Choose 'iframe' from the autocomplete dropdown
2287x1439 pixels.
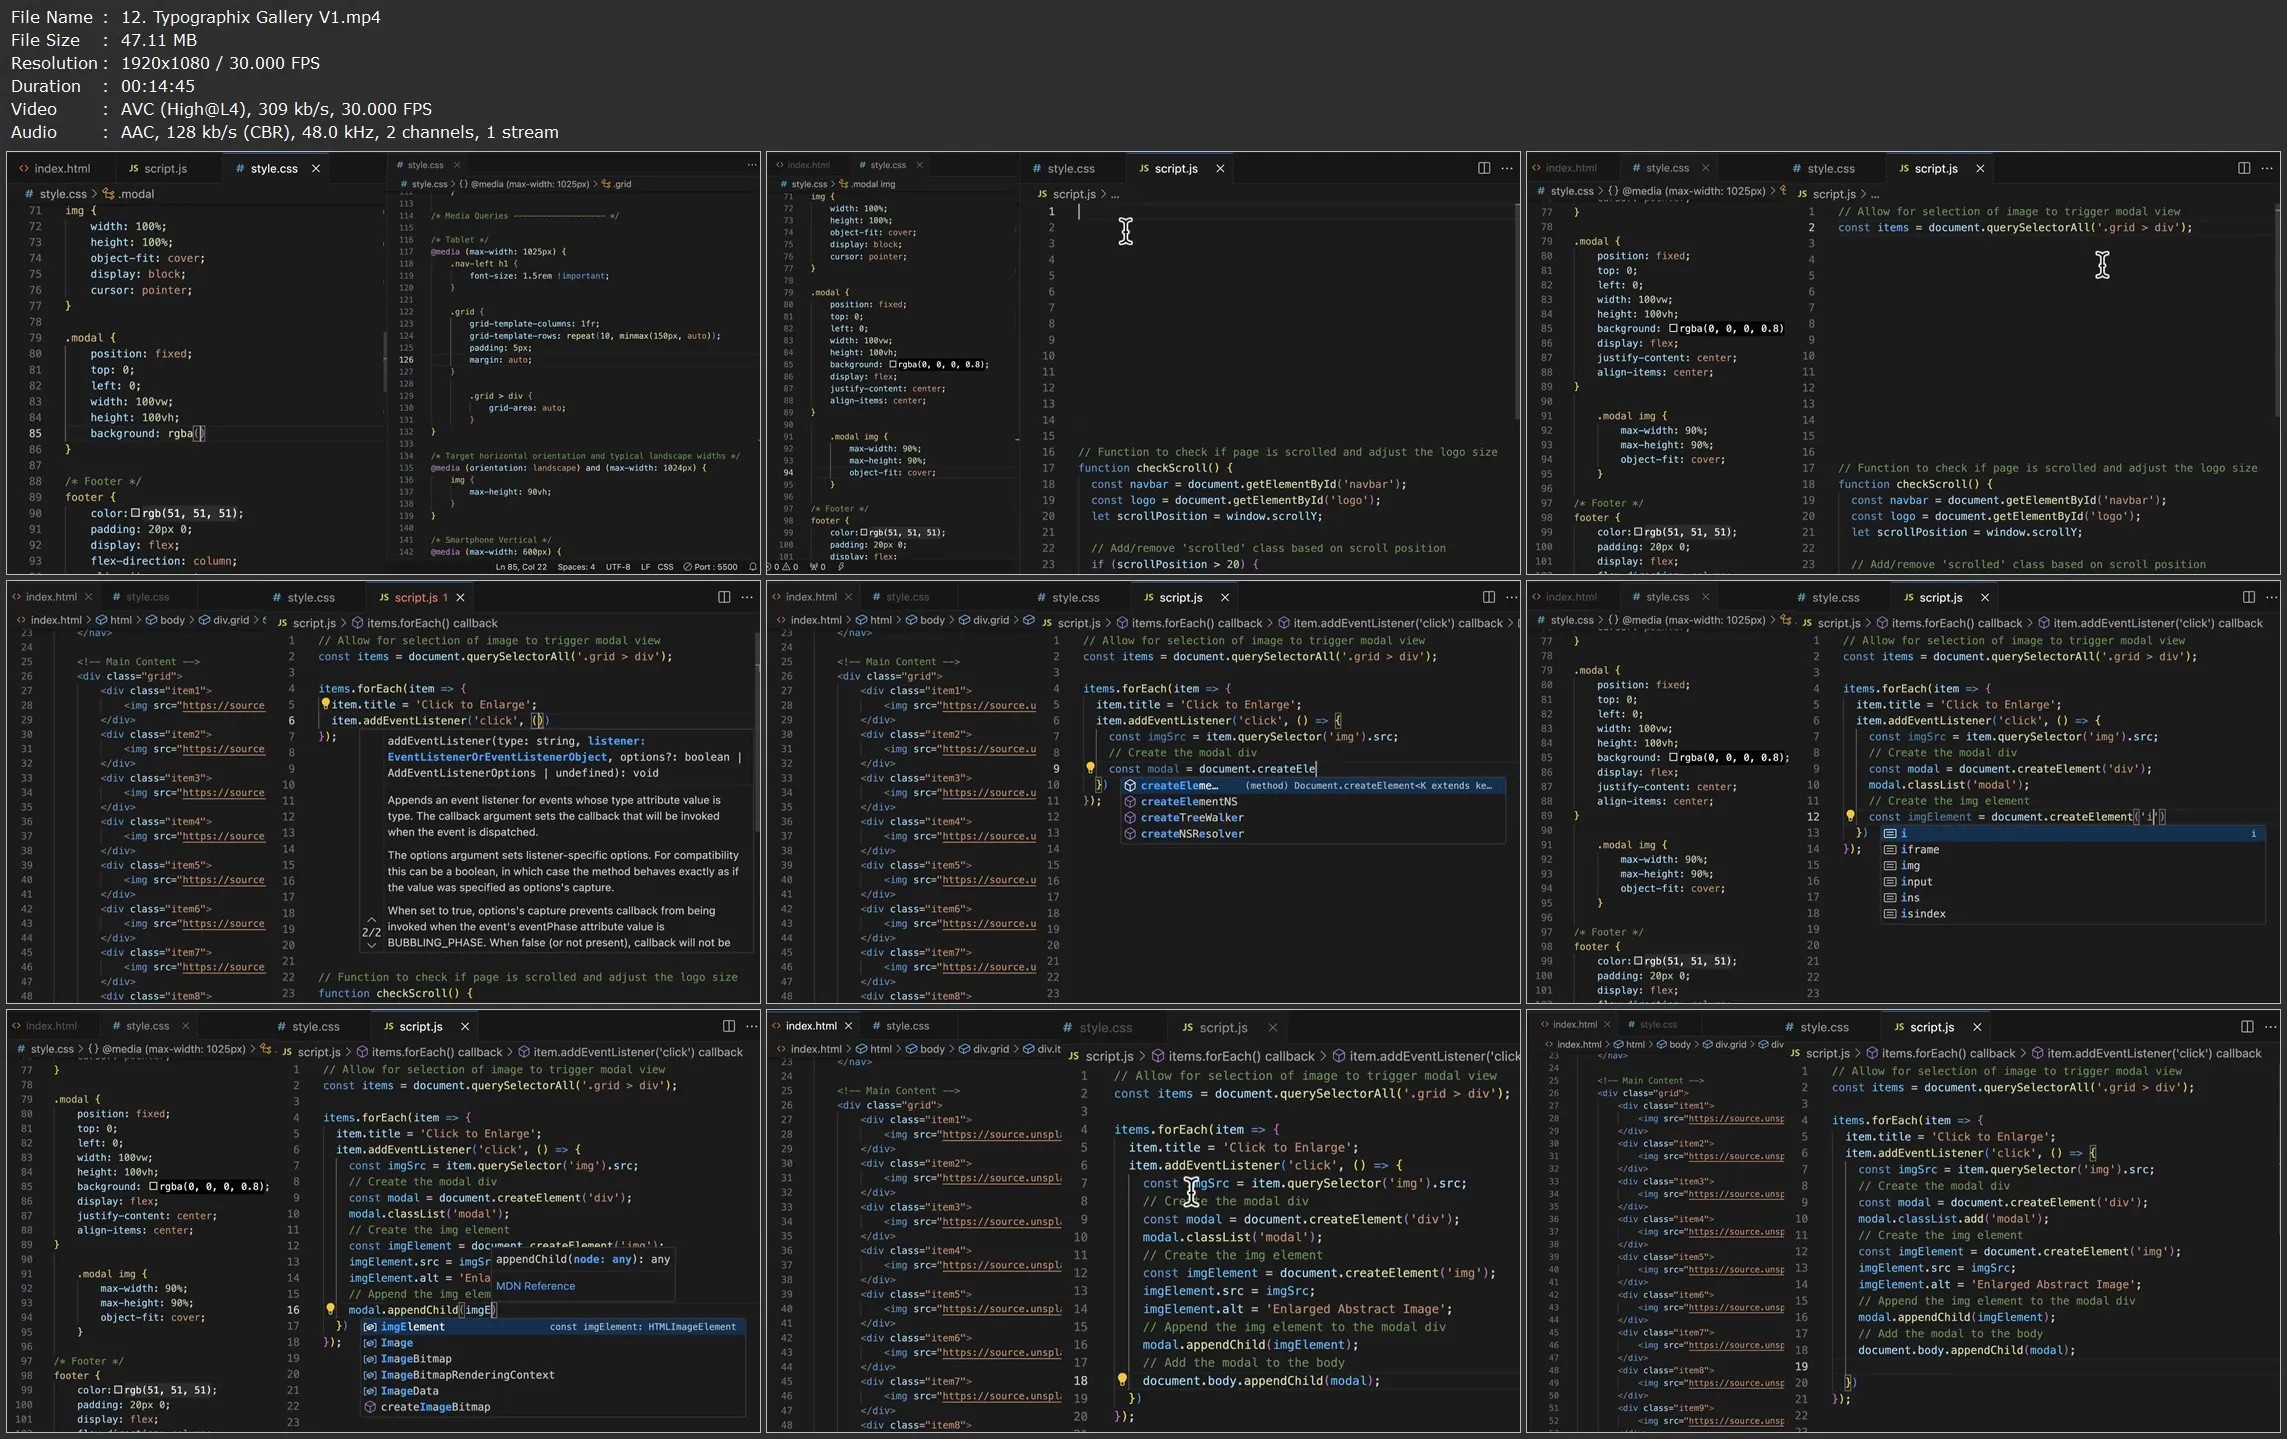(x=1919, y=850)
